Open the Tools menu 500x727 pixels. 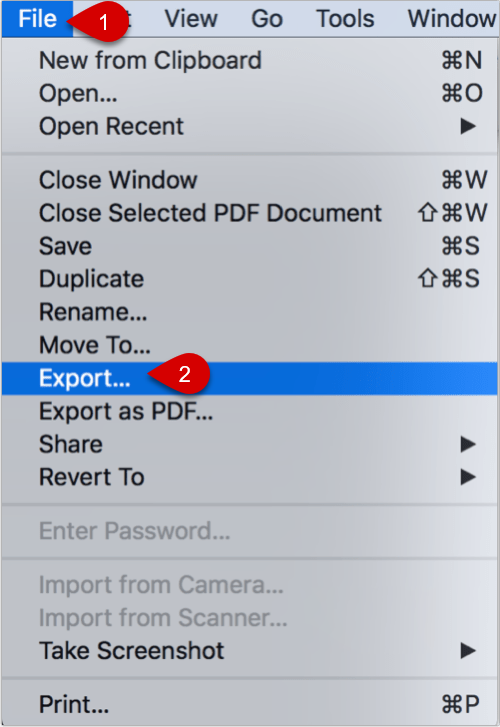[x=345, y=19]
